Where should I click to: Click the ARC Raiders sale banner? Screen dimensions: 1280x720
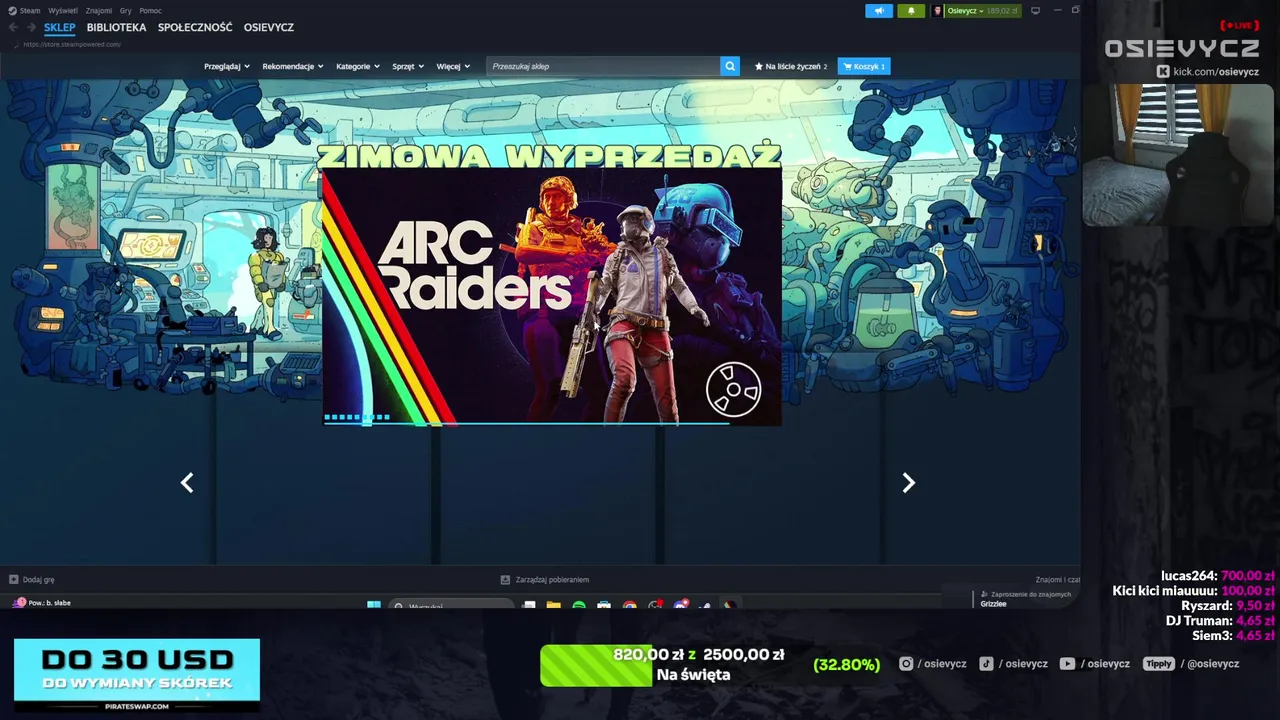(551, 296)
